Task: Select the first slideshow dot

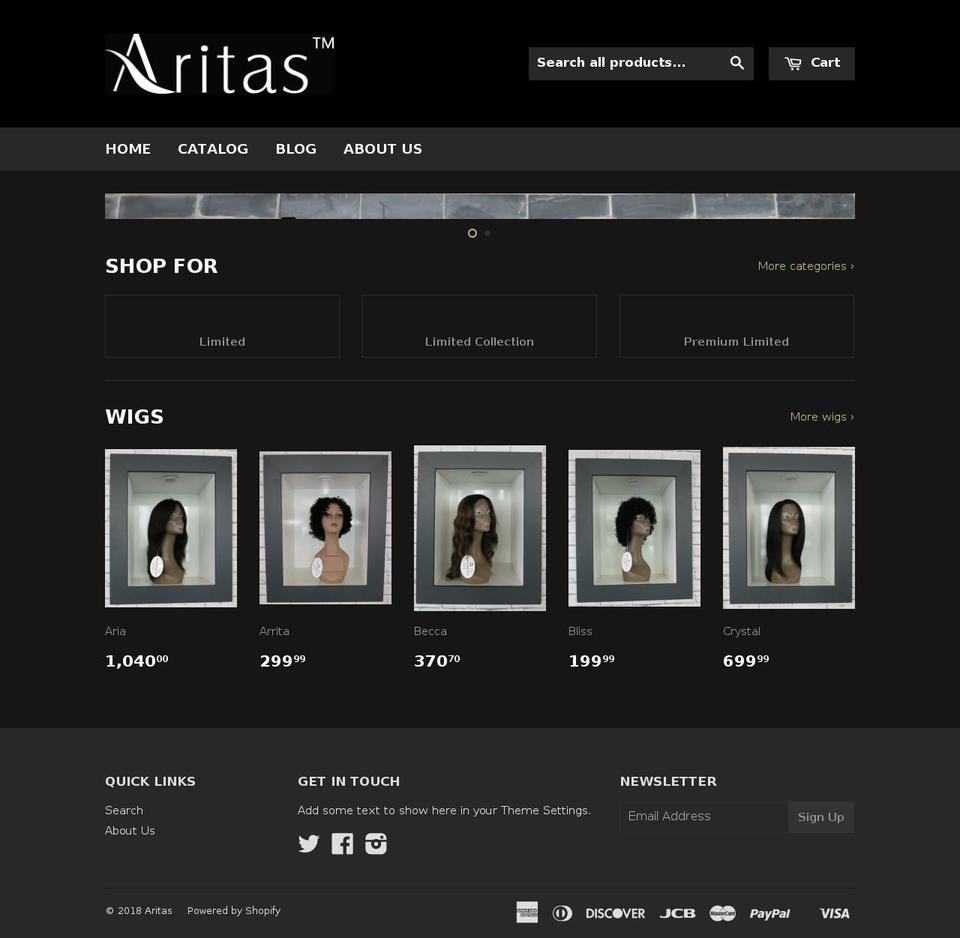Action: coord(472,233)
